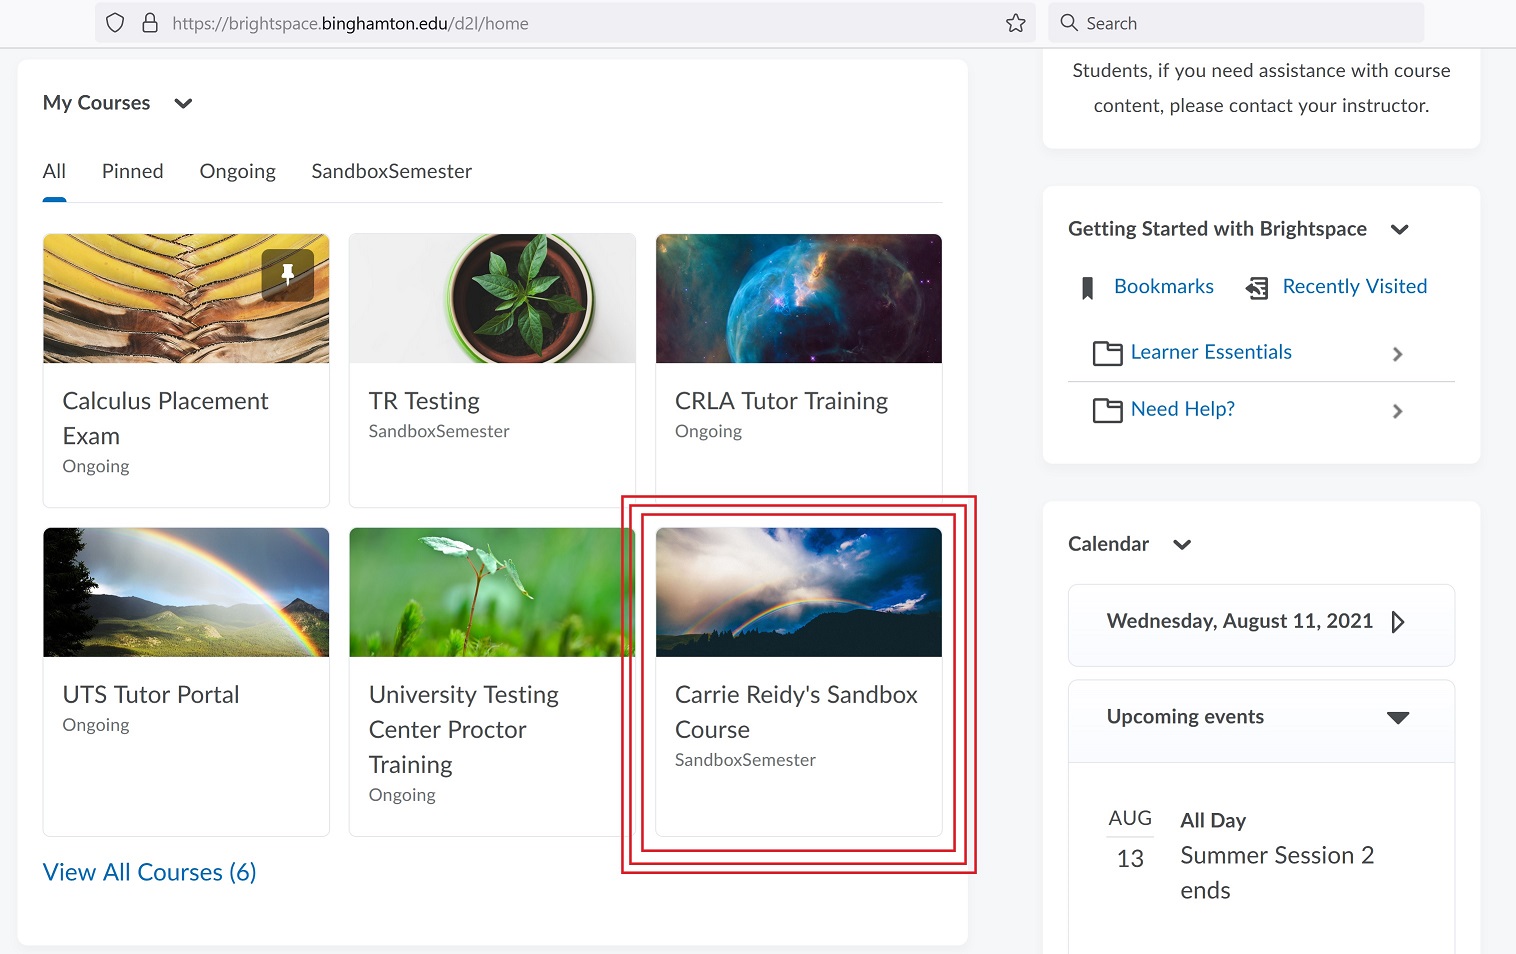Click the Learner Essentials folder icon
1516x954 pixels.
click(1107, 353)
